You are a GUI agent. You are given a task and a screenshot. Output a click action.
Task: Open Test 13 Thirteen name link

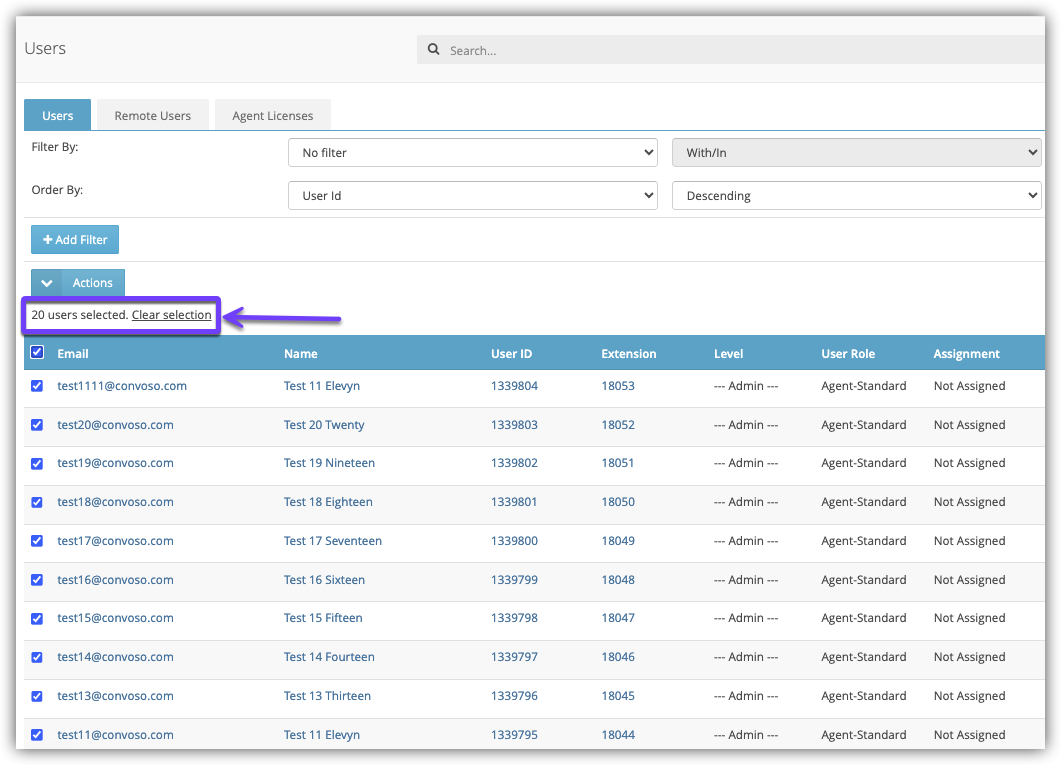click(x=328, y=695)
